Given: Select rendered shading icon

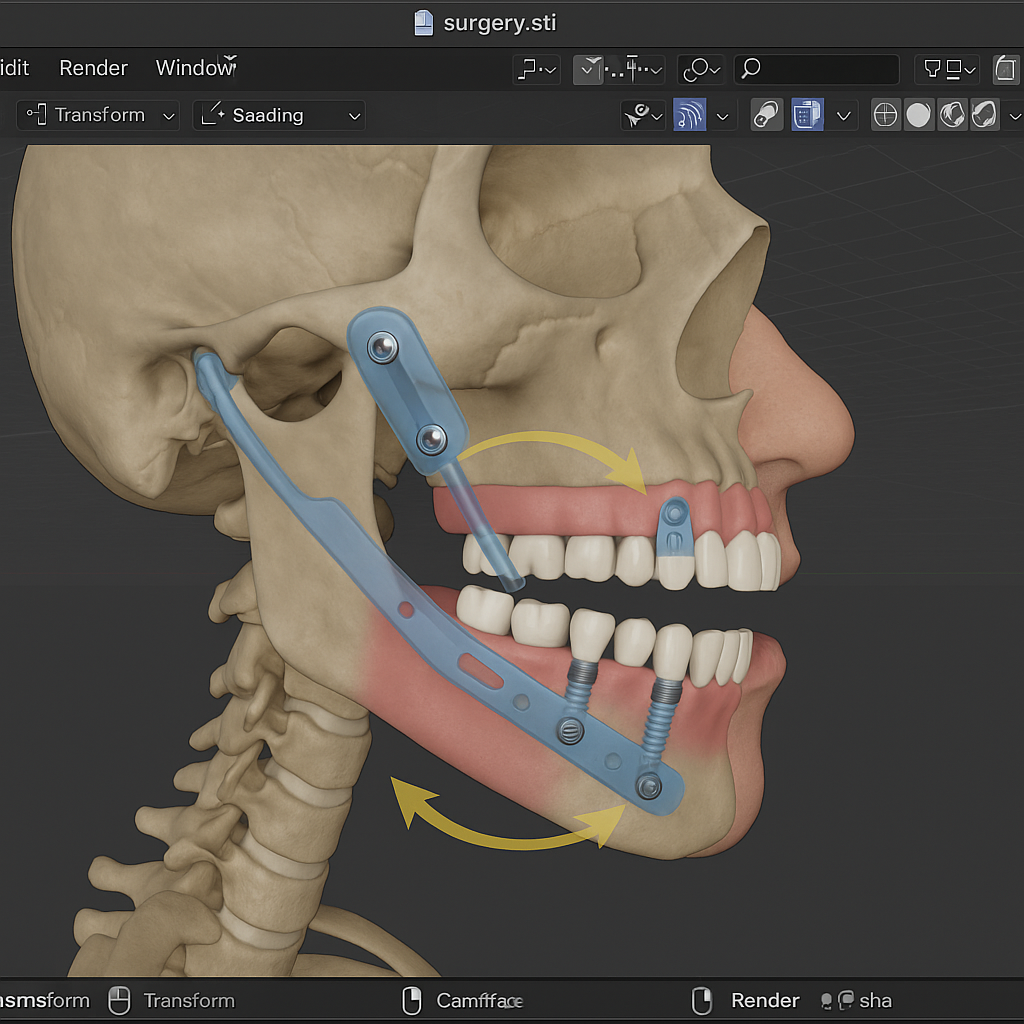Looking at the screenshot, I should pyautogui.click(x=984, y=115).
